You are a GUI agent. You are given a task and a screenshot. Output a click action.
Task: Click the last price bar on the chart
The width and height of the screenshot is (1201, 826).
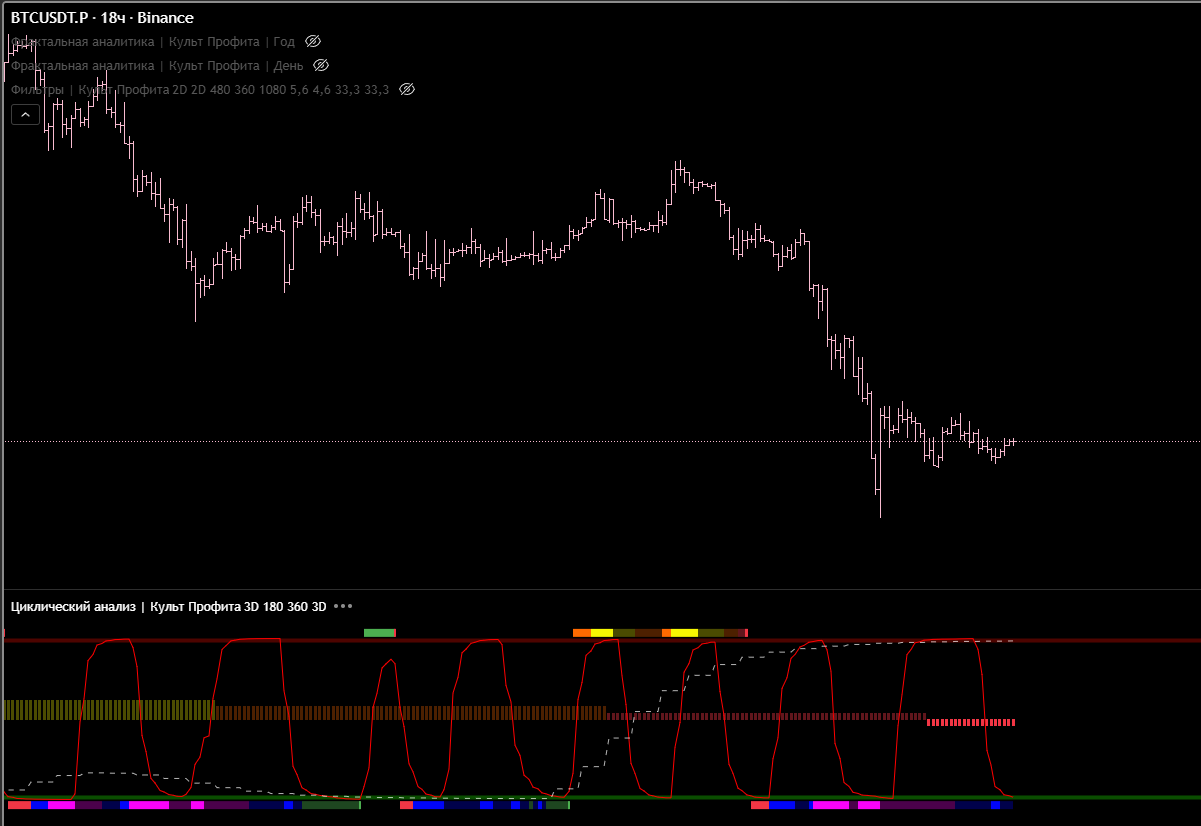coord(1013,441)
